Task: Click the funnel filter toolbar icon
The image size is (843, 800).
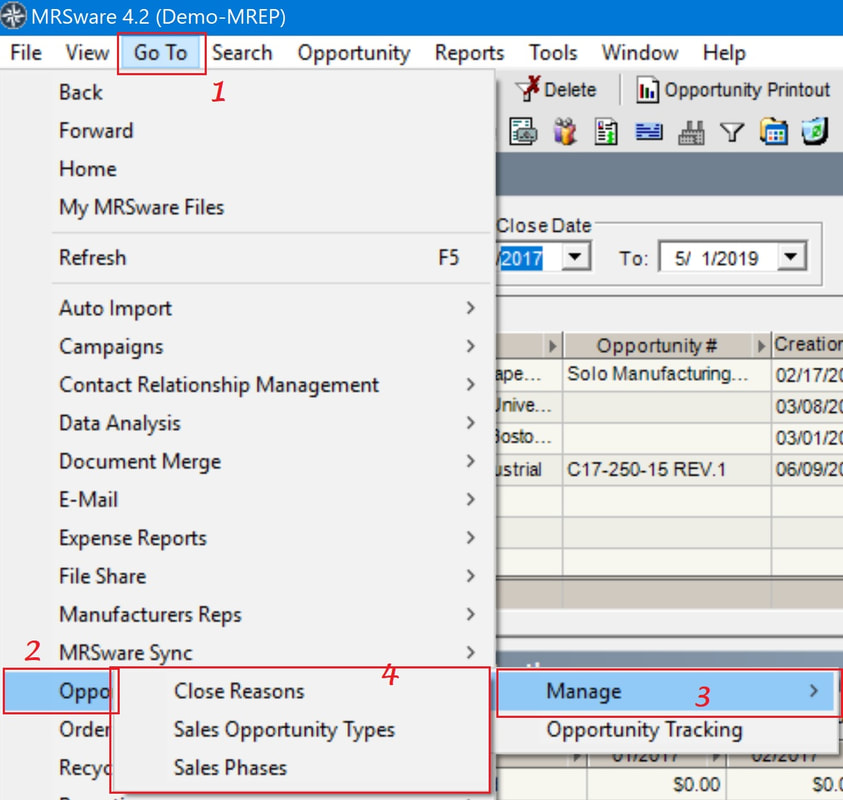Action: pos(732,132)
